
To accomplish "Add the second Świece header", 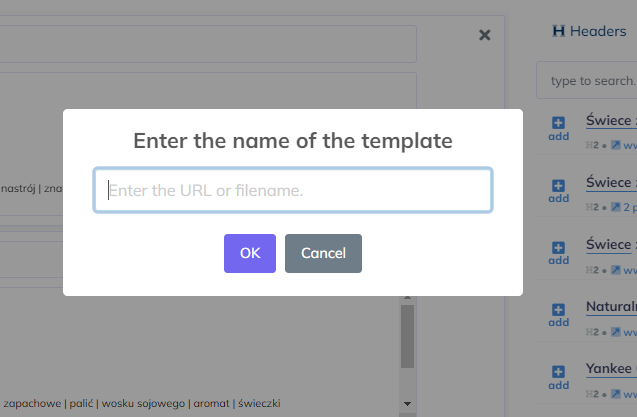I will pos(558,190).
